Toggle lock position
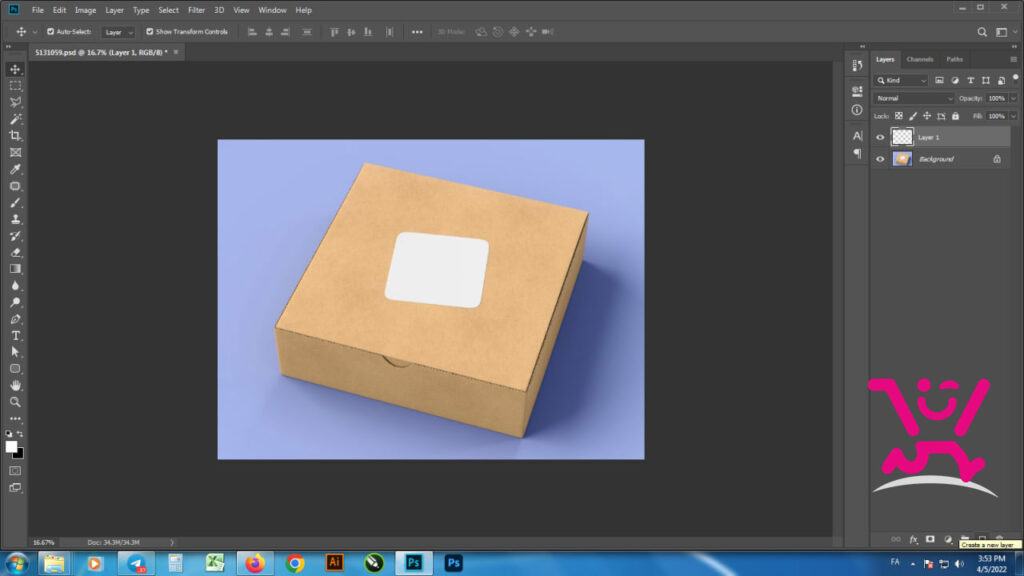 (927, 116)
